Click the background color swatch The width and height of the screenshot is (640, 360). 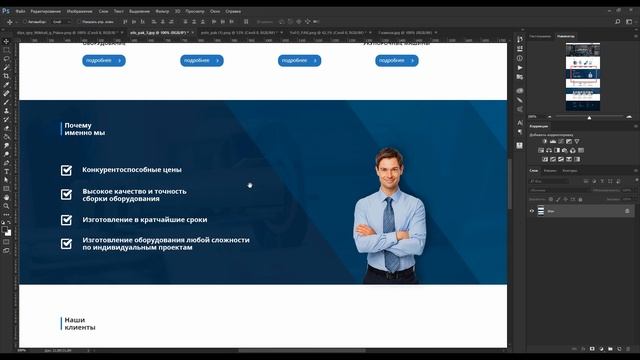click(x=9, y=233)
